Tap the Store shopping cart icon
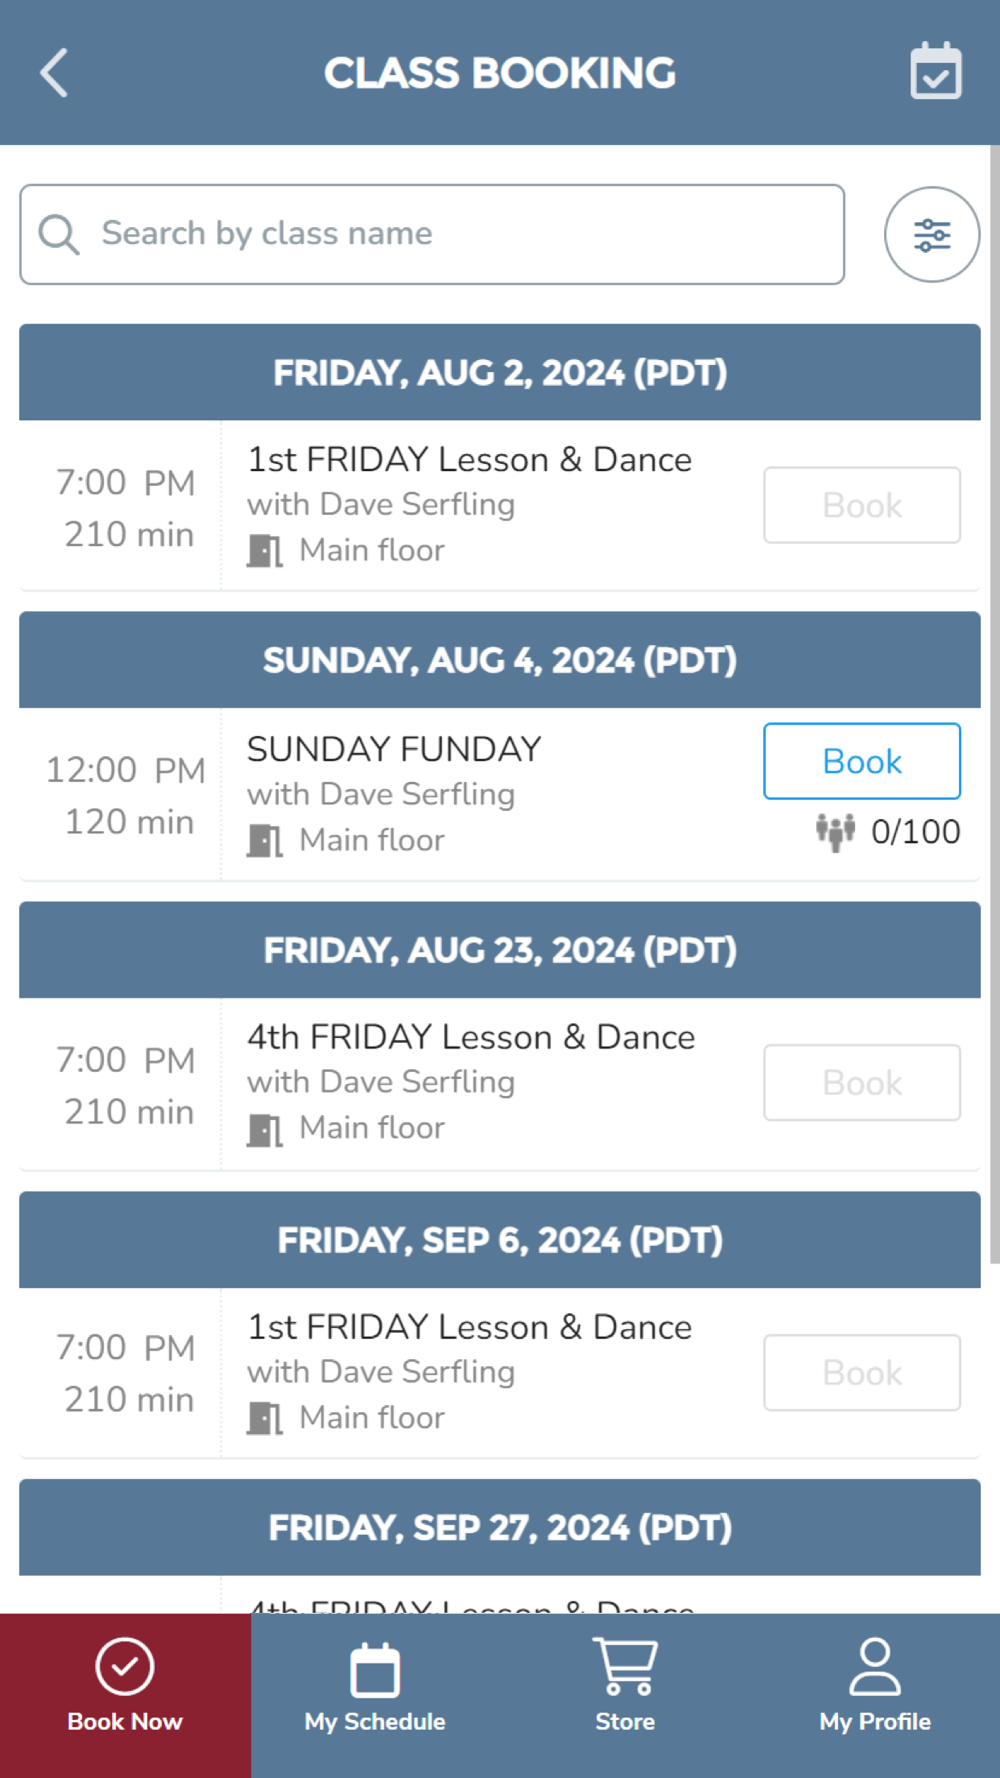1000x1778 pixels. tap(625, 1666)
